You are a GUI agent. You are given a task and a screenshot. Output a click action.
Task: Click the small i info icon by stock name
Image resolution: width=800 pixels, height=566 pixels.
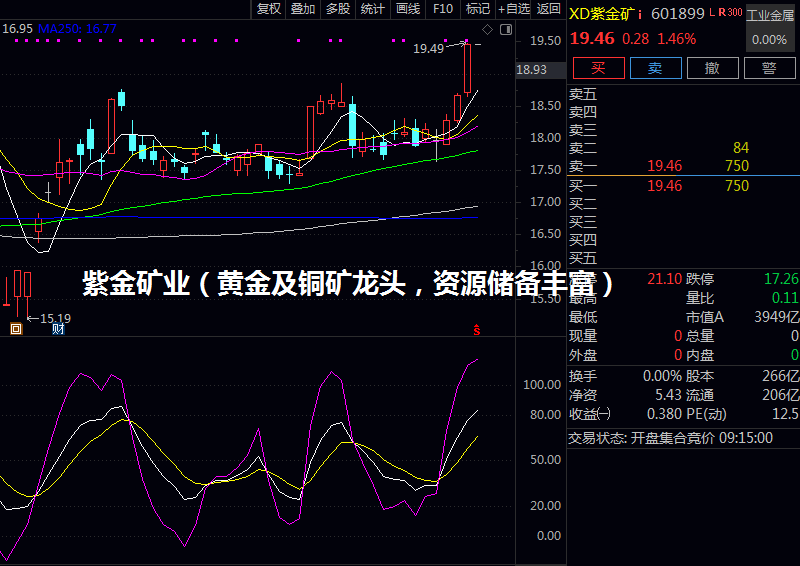coord(640,15)
